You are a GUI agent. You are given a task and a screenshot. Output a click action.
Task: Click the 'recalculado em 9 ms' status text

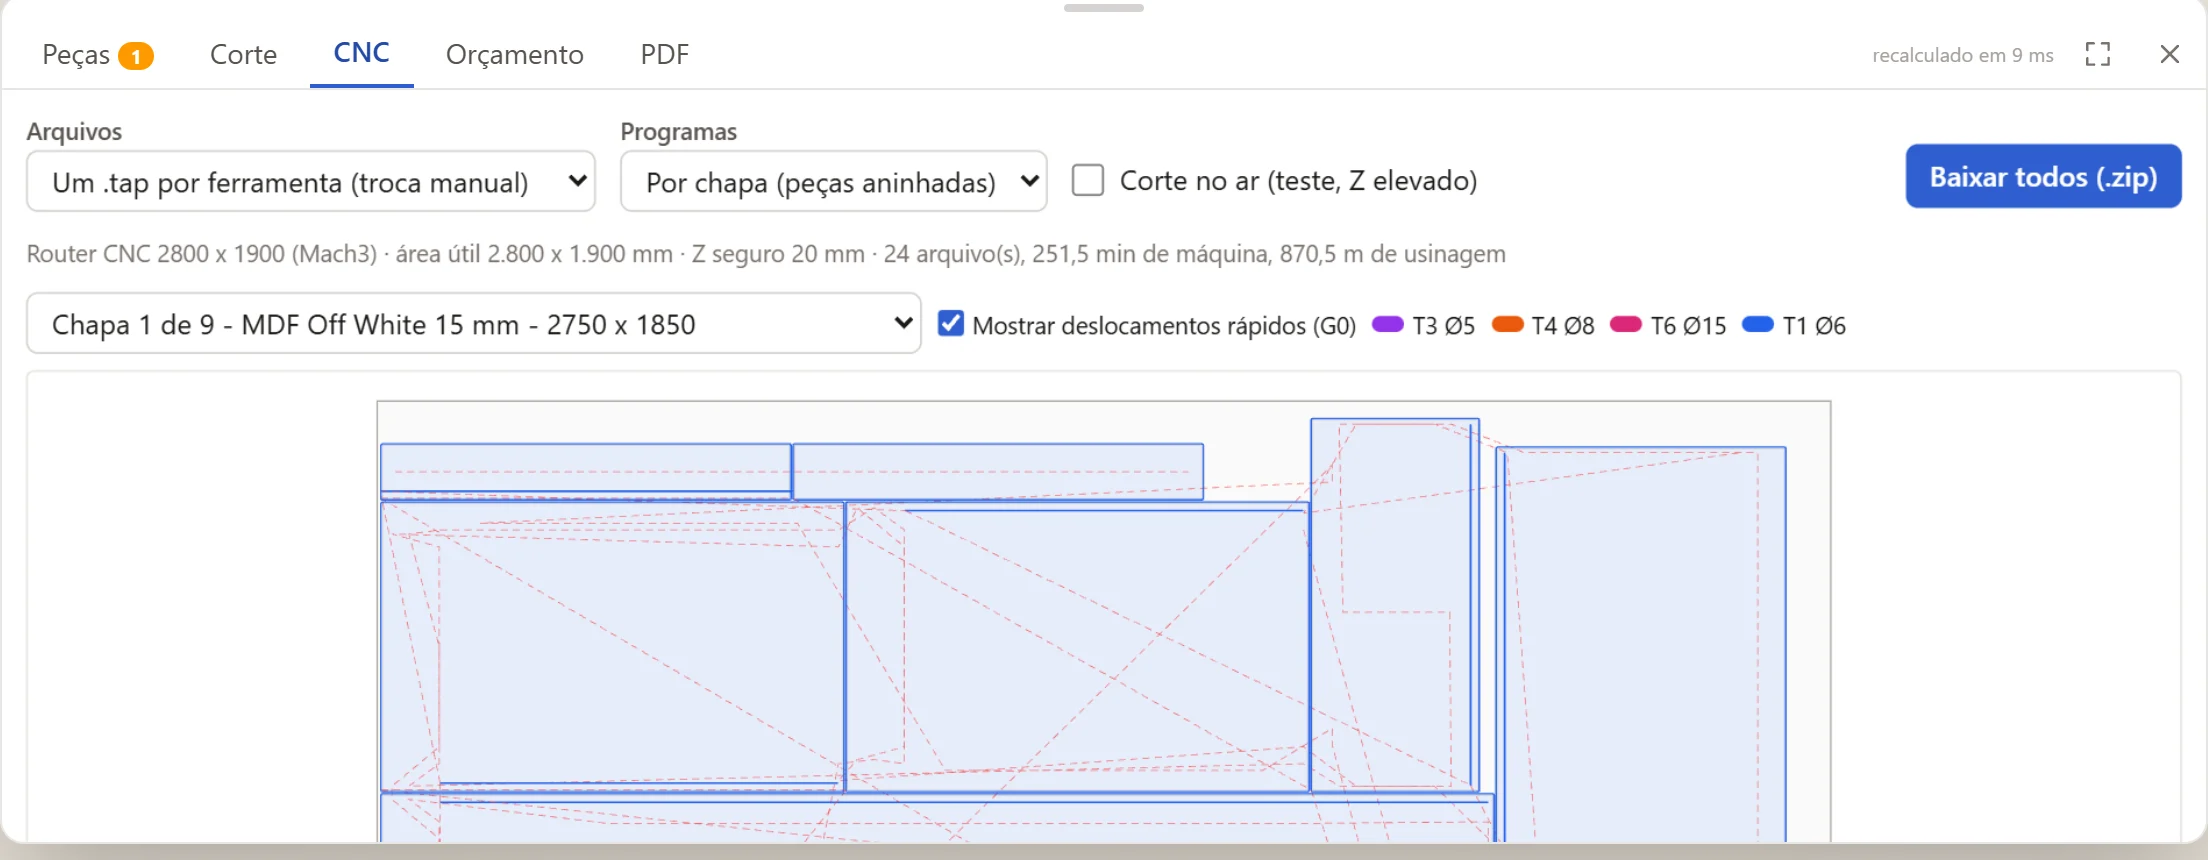click(1963, 55)
